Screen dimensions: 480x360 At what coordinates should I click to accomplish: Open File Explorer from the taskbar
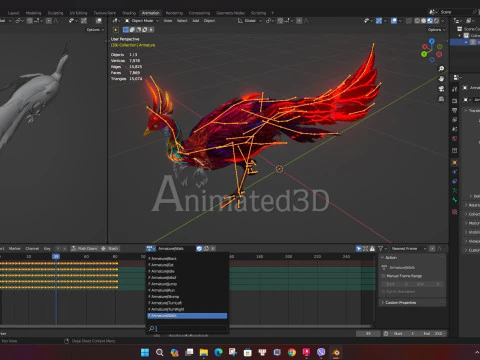coord(204,352)
